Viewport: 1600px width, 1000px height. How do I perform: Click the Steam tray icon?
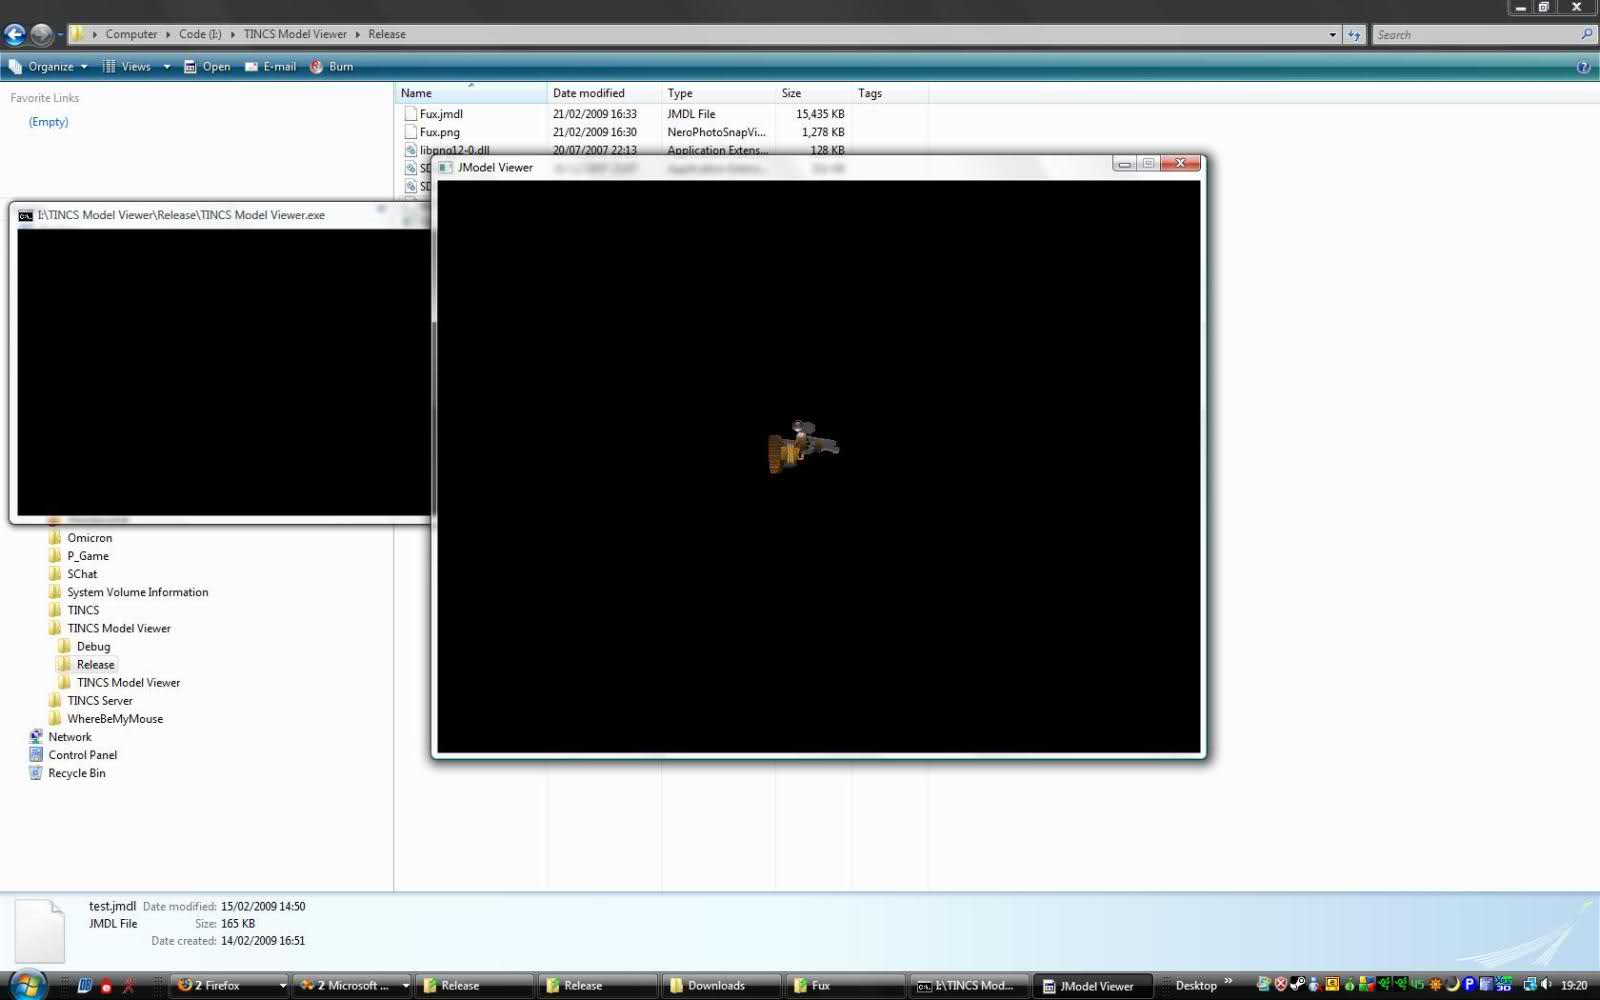coord(1297,985)
